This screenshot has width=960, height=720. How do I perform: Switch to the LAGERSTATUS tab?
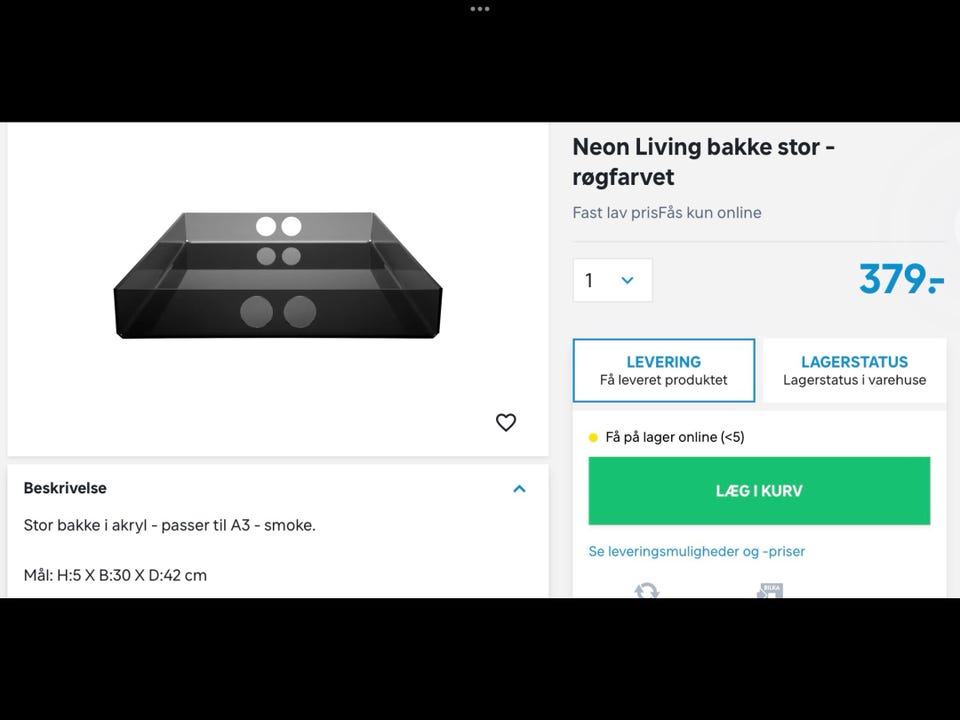(x=854, y=370)
